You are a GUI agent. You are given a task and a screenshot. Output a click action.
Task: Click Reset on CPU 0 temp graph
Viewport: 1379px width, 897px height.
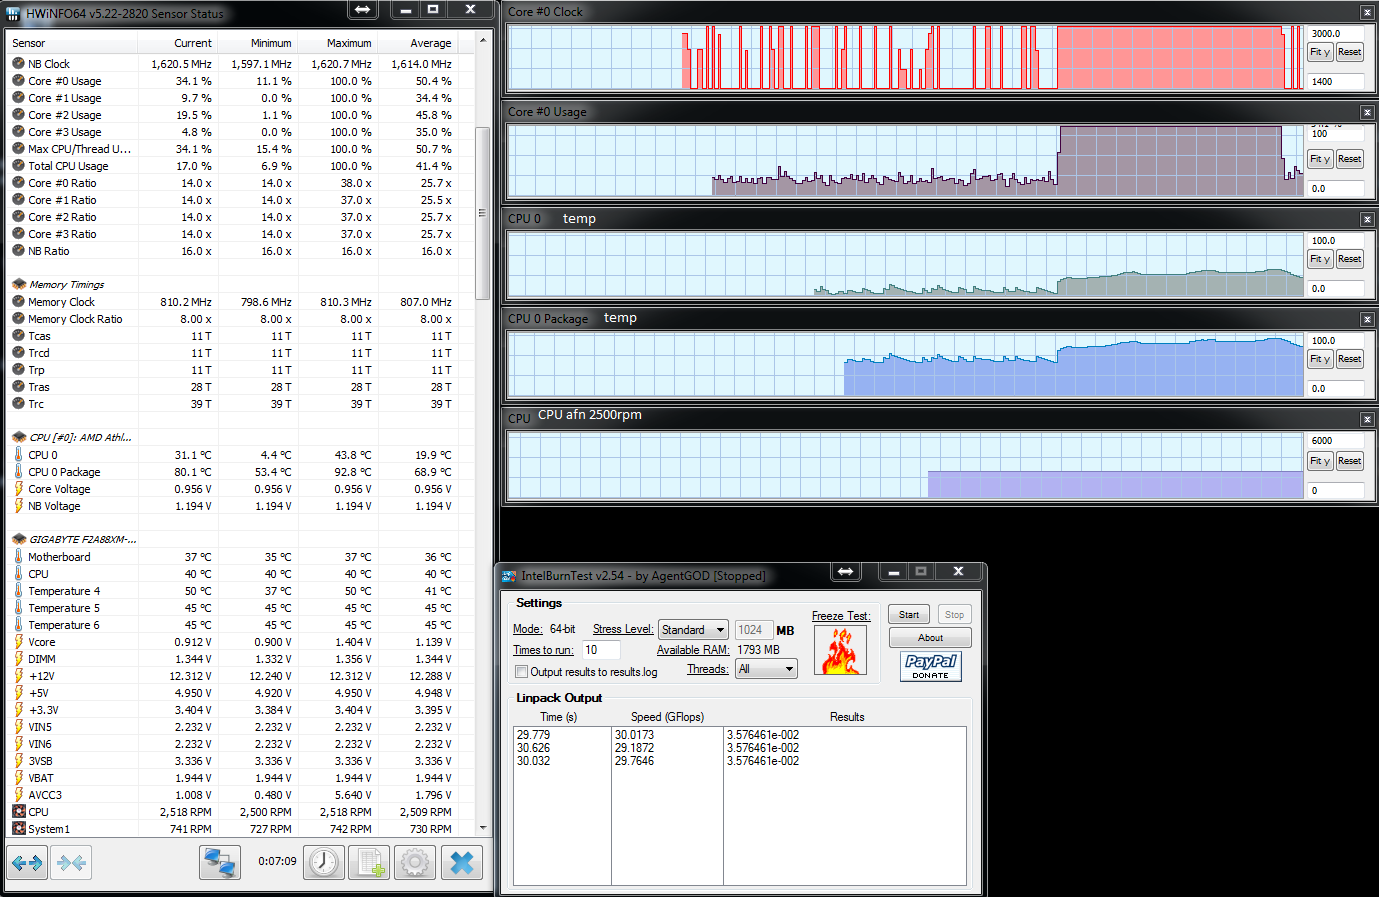(x=1350, y=259)
